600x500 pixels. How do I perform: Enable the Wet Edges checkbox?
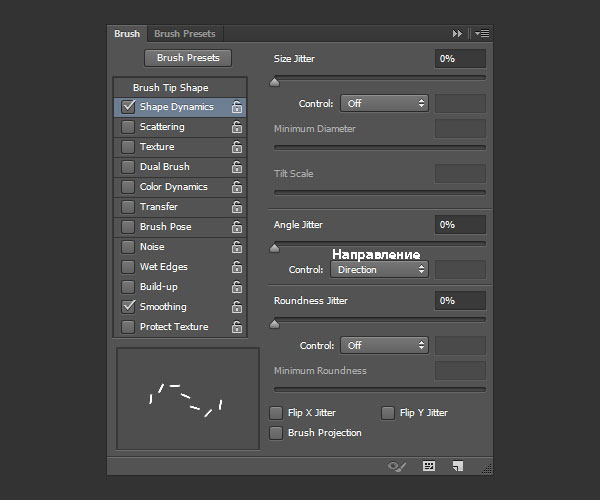128,267
